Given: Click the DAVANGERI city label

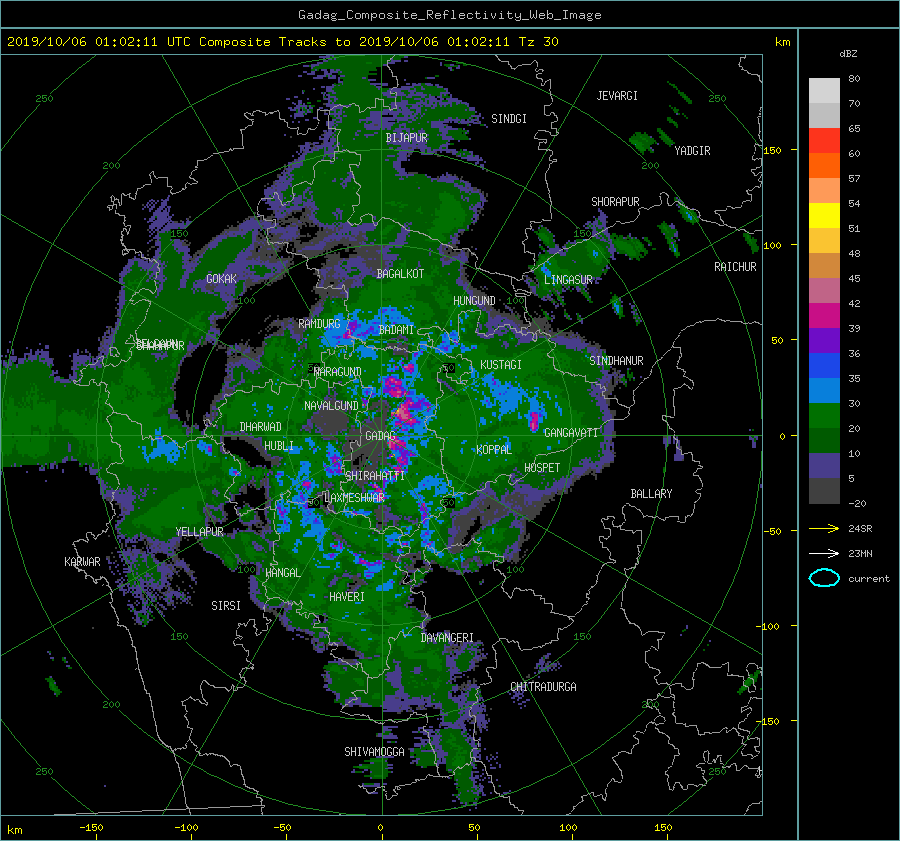Looking at the screenshot, I should pyautogui.click(x=447, y=638).
